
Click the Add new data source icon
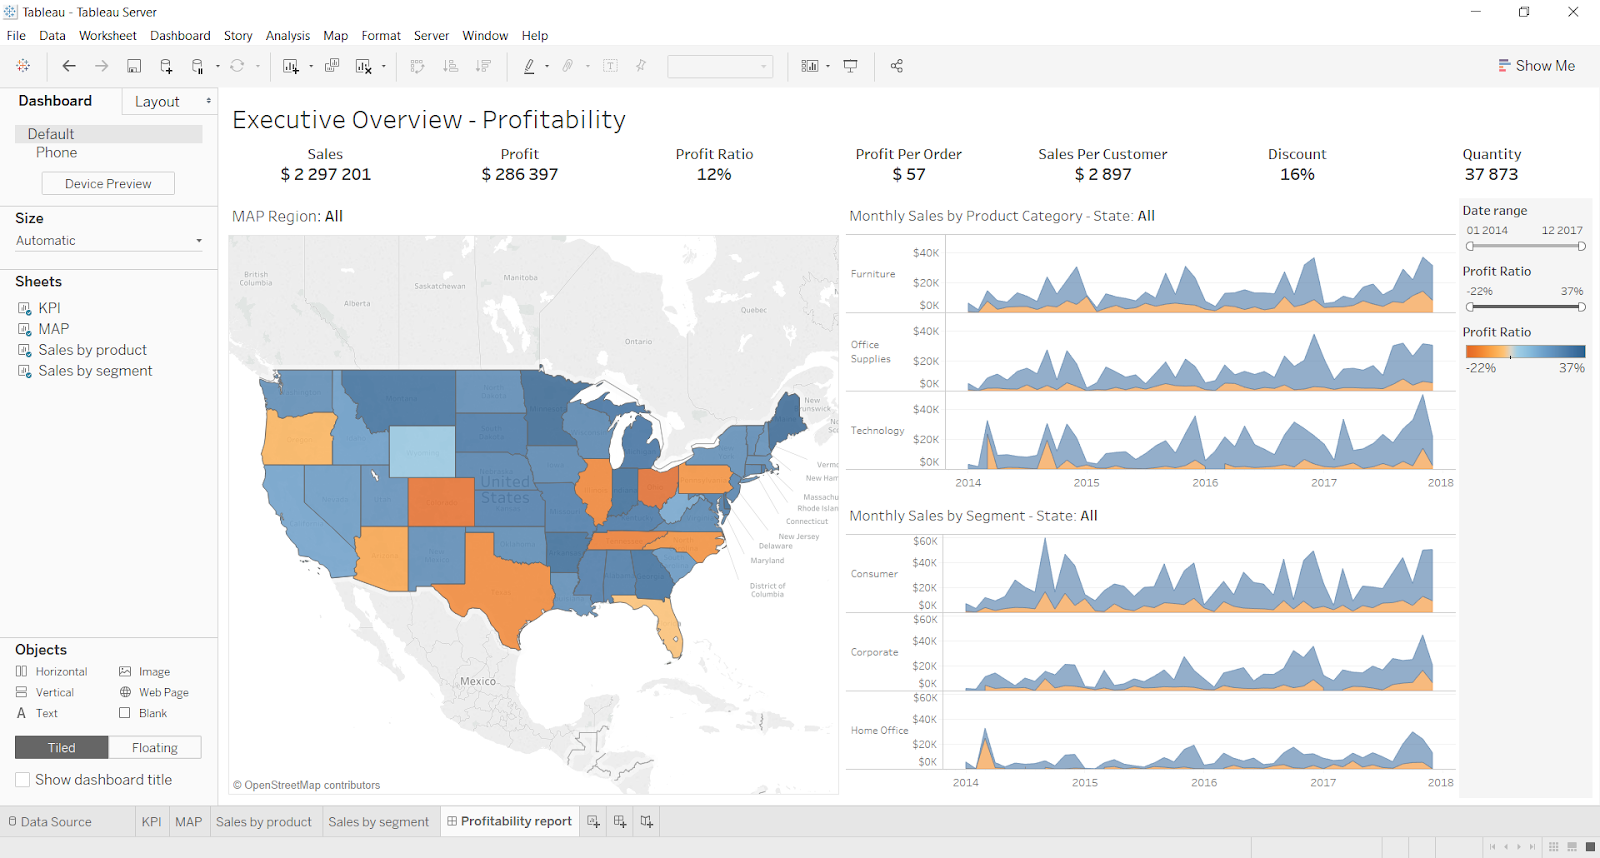tap(166, 66)
